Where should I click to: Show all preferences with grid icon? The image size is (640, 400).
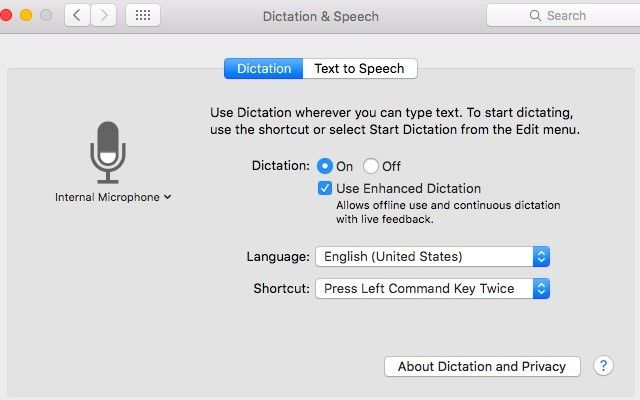tap(142, 16)
